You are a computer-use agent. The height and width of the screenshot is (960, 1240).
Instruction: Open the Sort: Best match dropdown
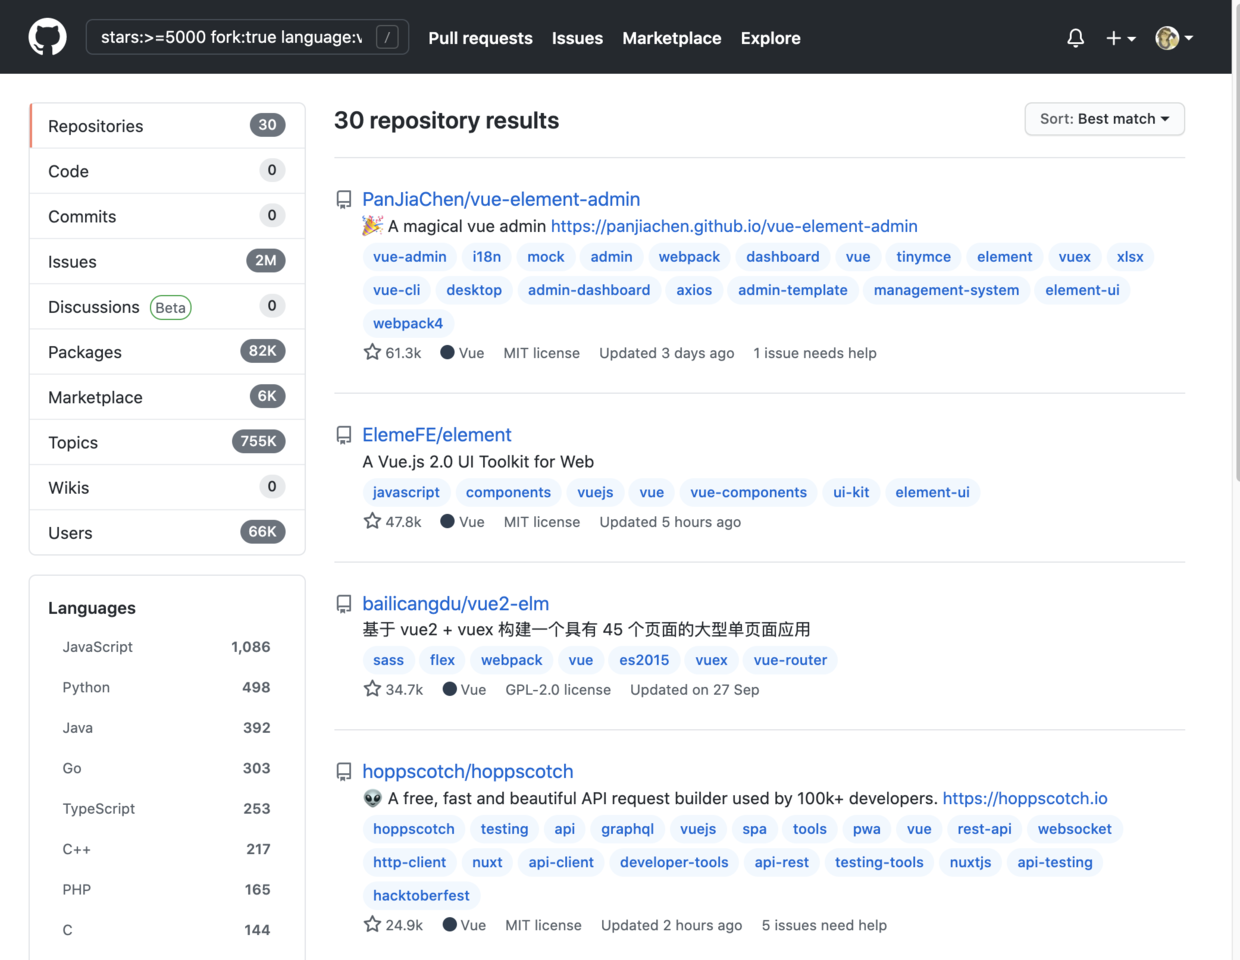pos(1104,119)
